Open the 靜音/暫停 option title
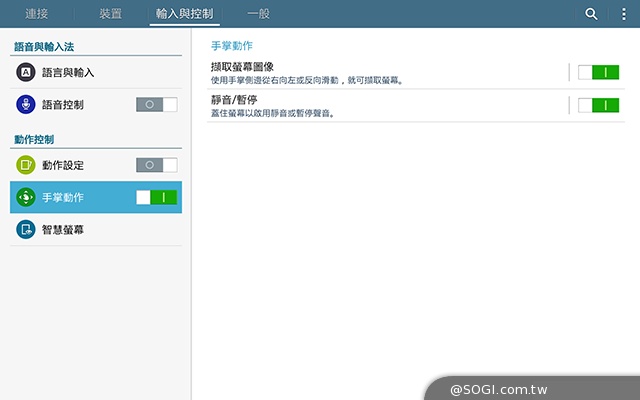The image size is (640, 400). pyautogui.click(x=234, y=100)
